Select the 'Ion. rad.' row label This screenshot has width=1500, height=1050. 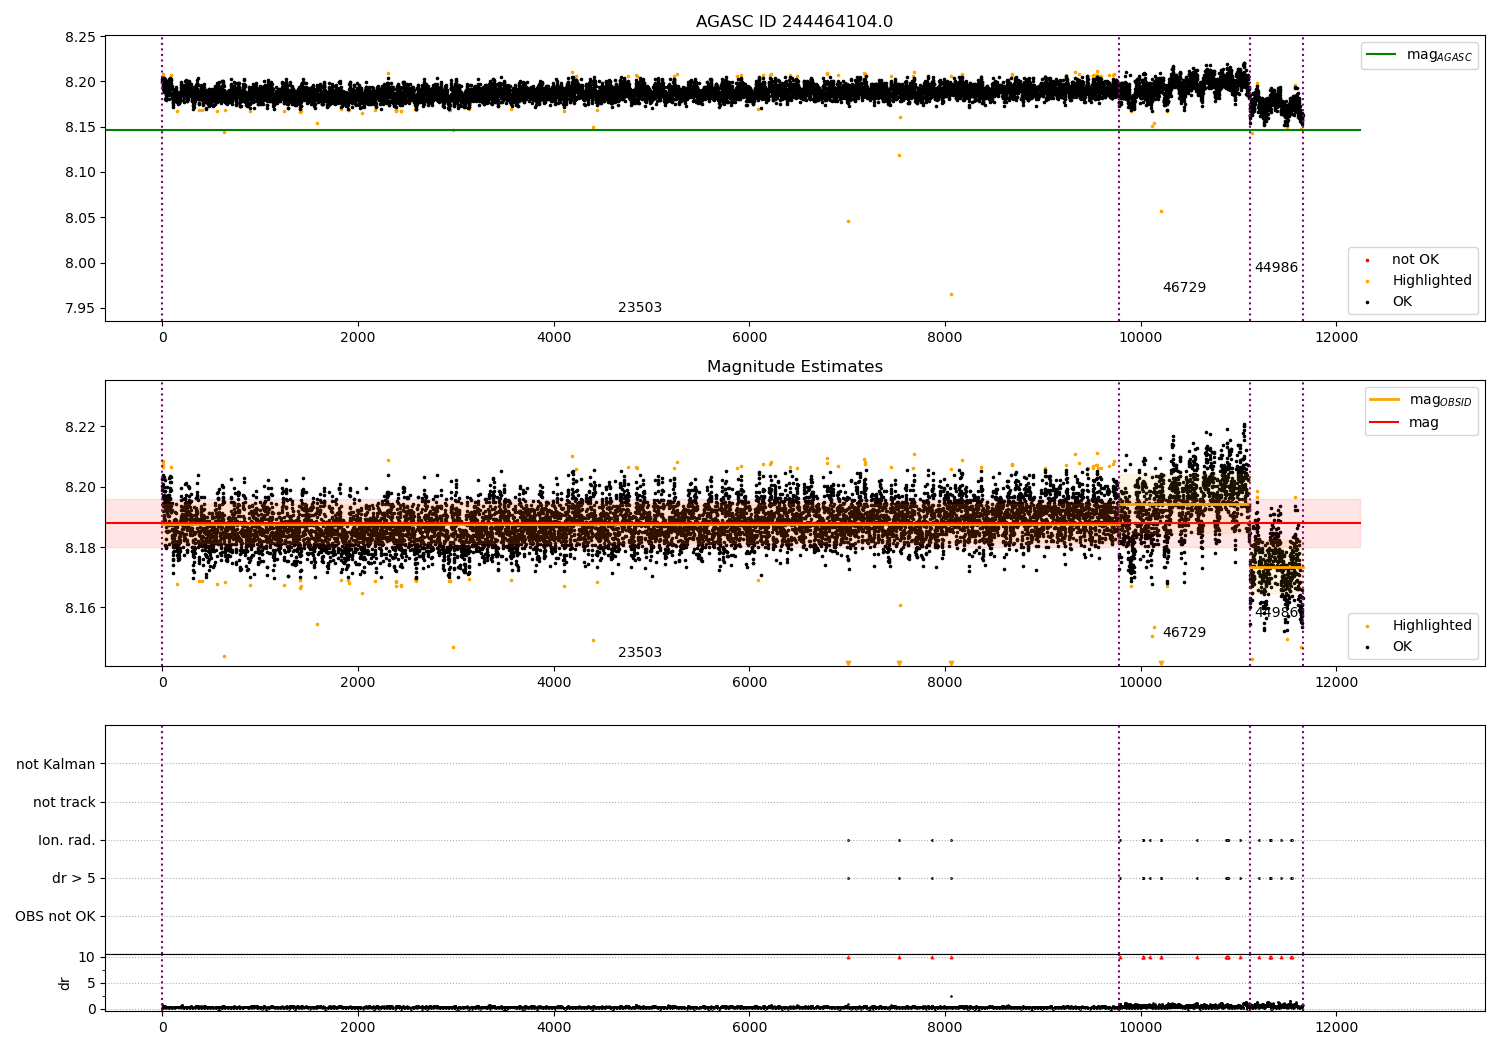67,841
